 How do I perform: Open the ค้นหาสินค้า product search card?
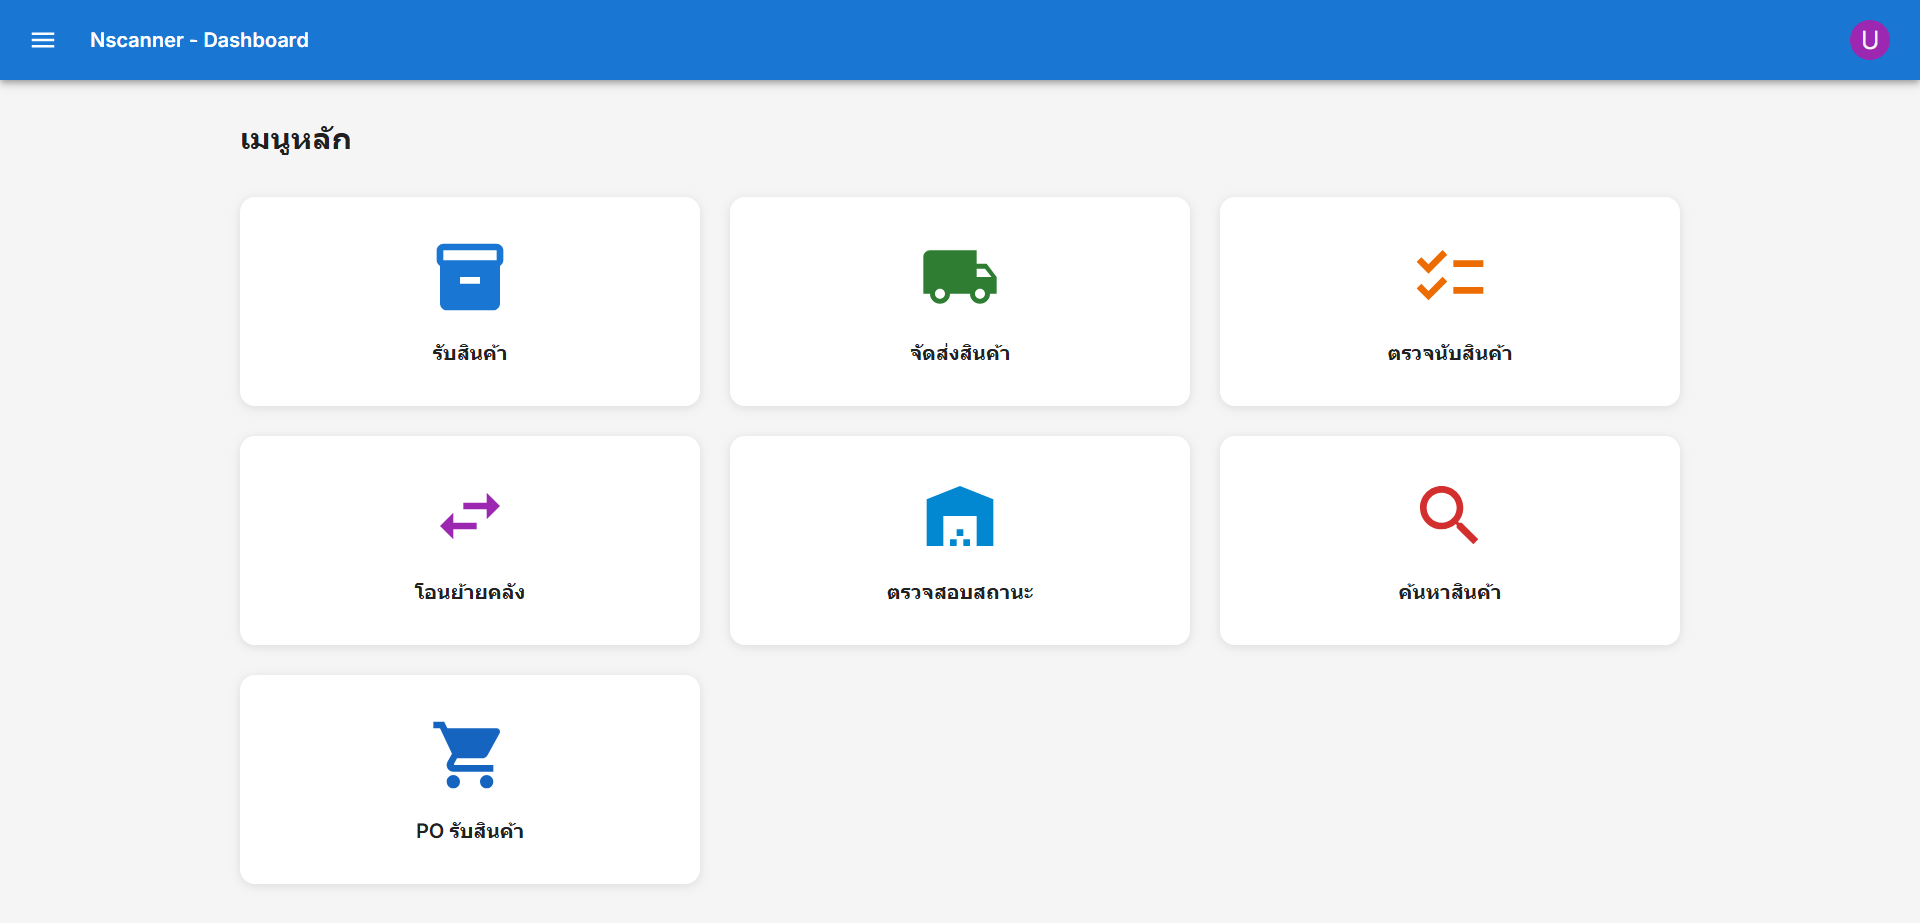click(1449, 540)
